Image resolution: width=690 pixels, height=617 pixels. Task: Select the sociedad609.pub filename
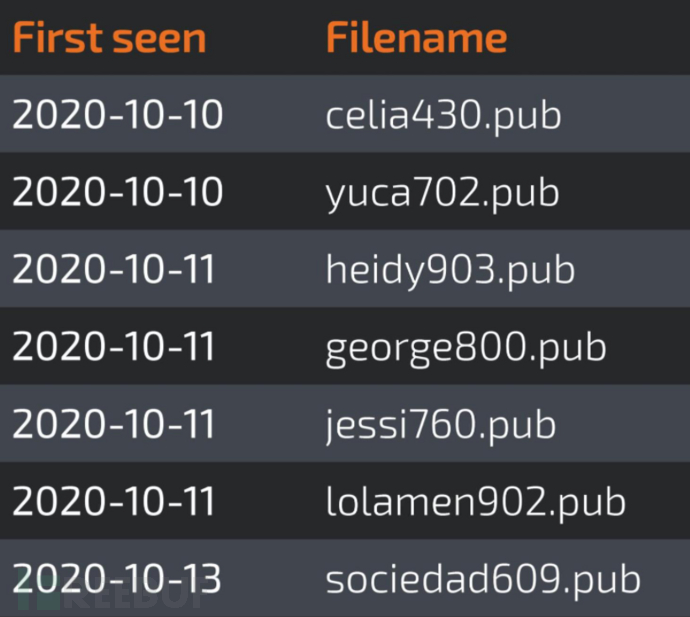[482, 579]
